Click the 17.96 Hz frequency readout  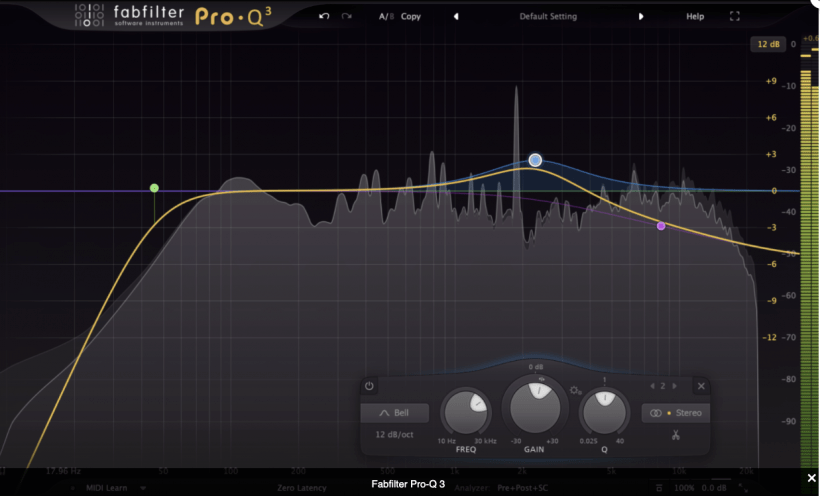(x=63, y=471)
